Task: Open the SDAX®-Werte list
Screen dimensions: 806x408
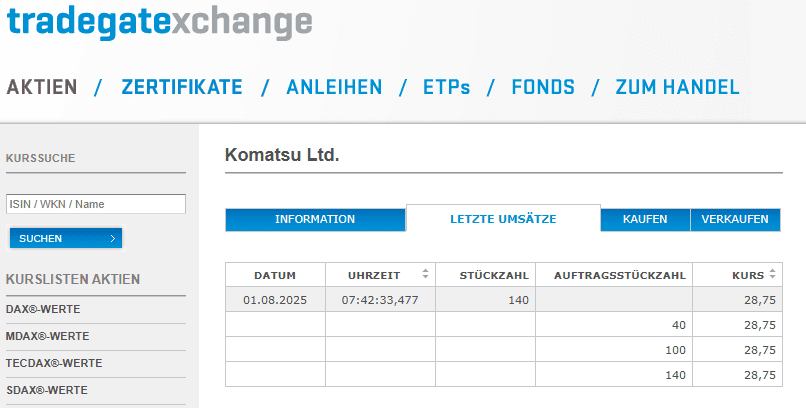Action: click(47, 390)
